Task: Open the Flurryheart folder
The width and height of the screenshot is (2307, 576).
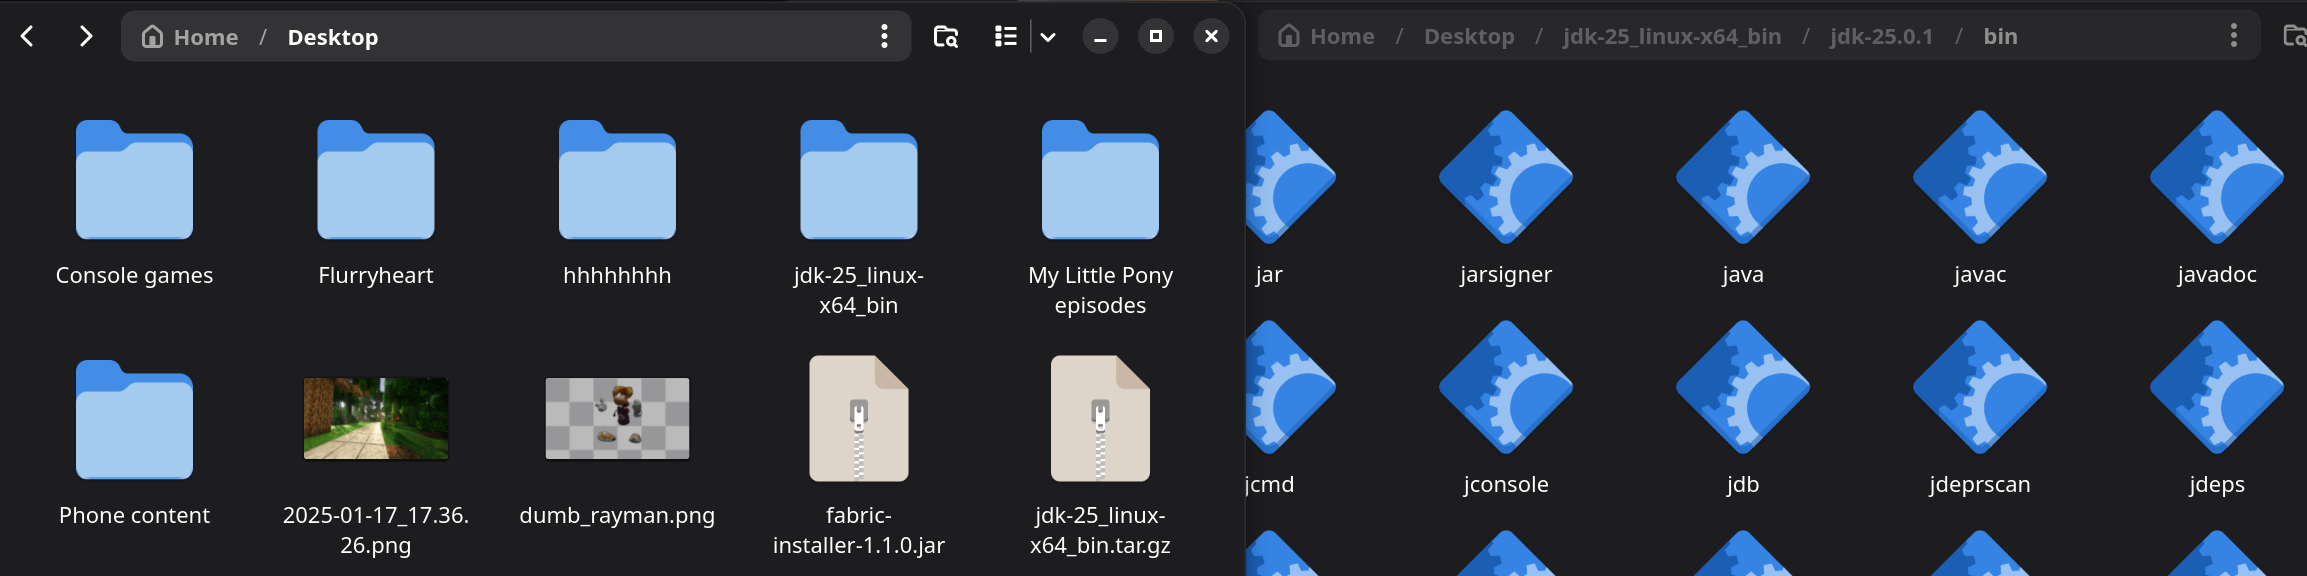Action: click(x=376, y=180)
